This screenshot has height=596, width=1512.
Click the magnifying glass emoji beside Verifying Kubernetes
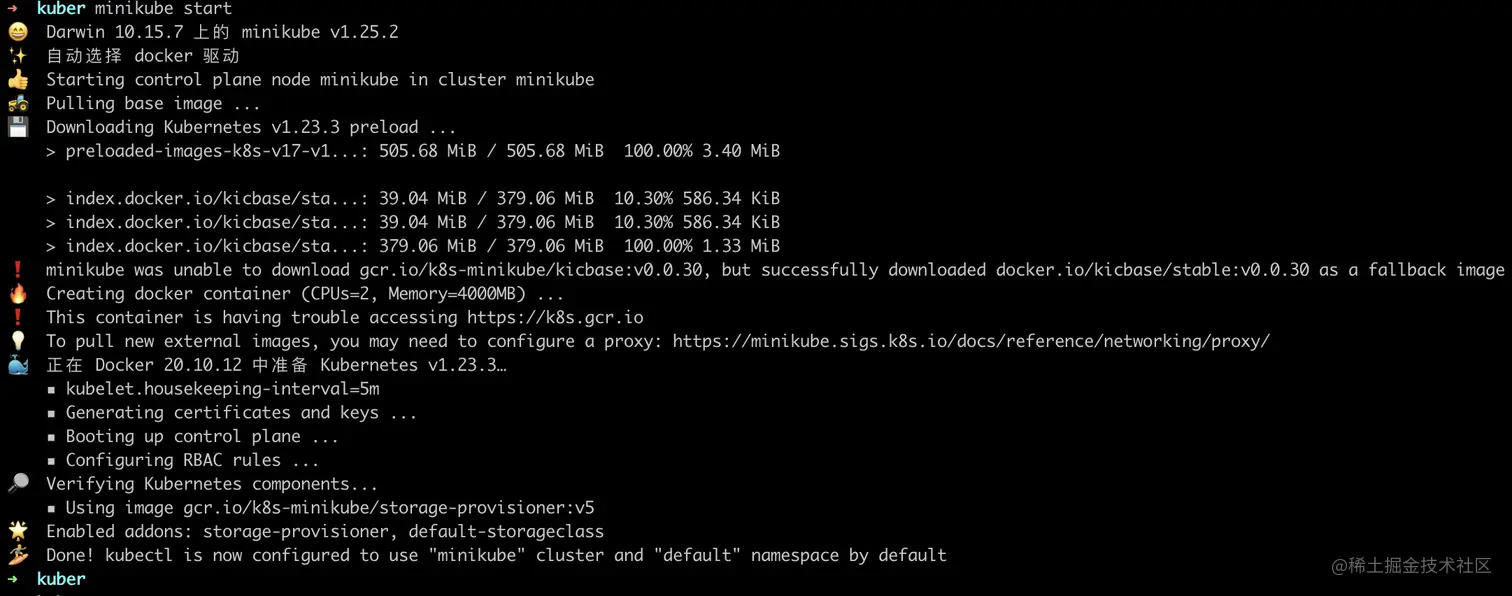click(17, 484)
